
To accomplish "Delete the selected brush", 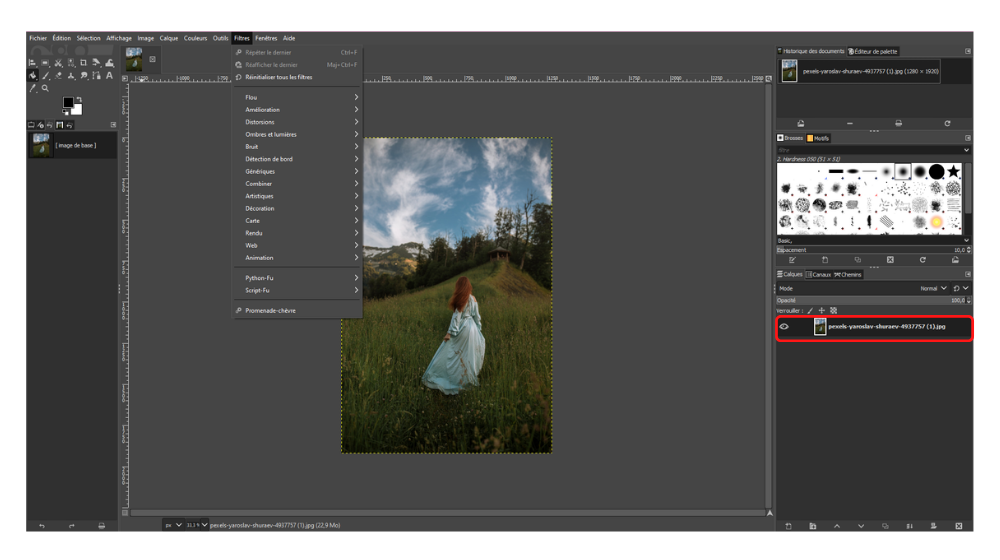I will pos(890,260).
